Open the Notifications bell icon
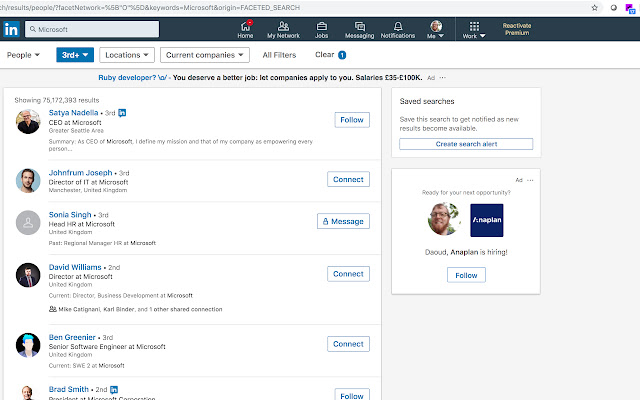The width and height of the screenshot is (640, 400). point(398,25)
